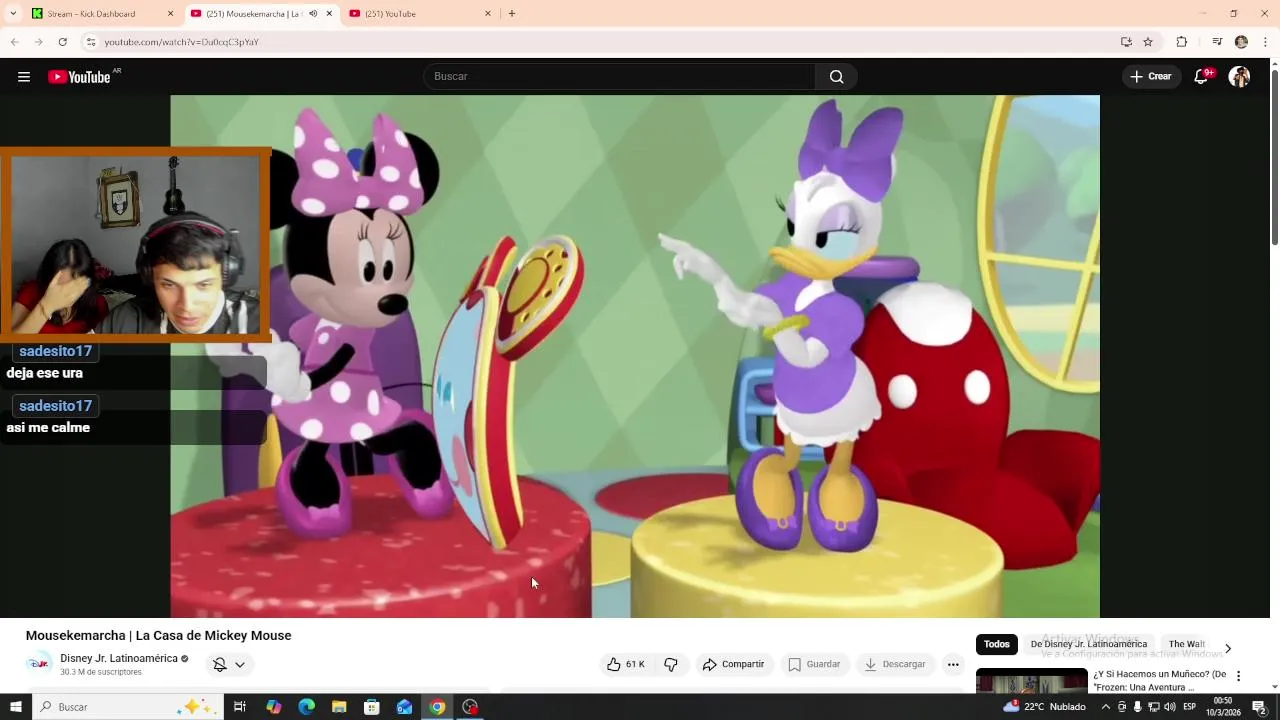This screenshot has height=720, width=1280.
Task: View site information icon in address bar
Action: pyautogui.click(x=90, y=42)
